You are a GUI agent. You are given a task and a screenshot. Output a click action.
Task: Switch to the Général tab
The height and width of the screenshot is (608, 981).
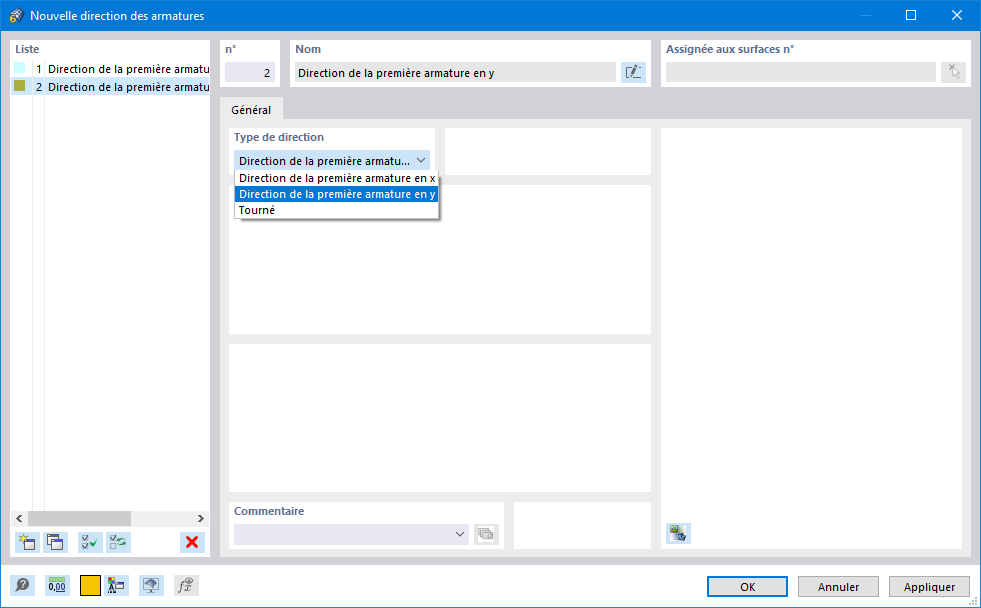[251, 109]
